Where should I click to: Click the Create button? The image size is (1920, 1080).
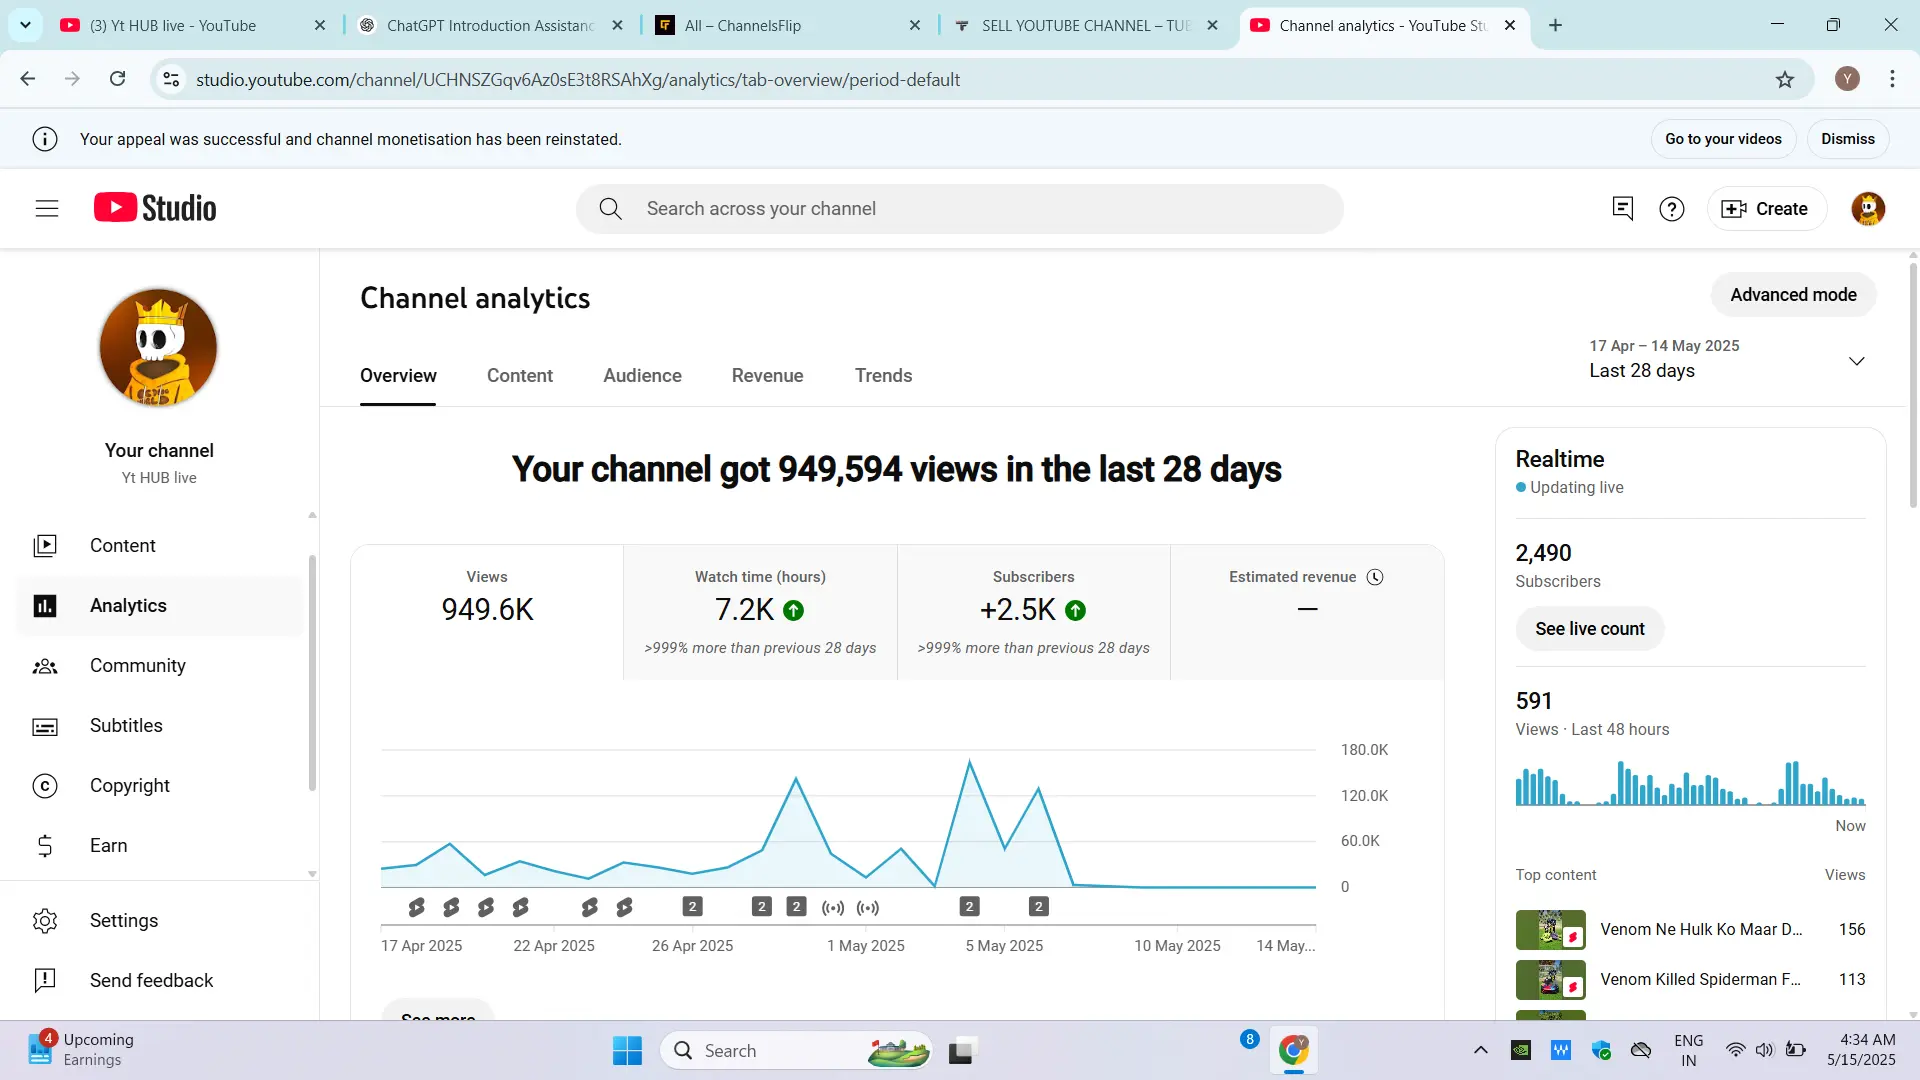click(x=1766, y=209)
